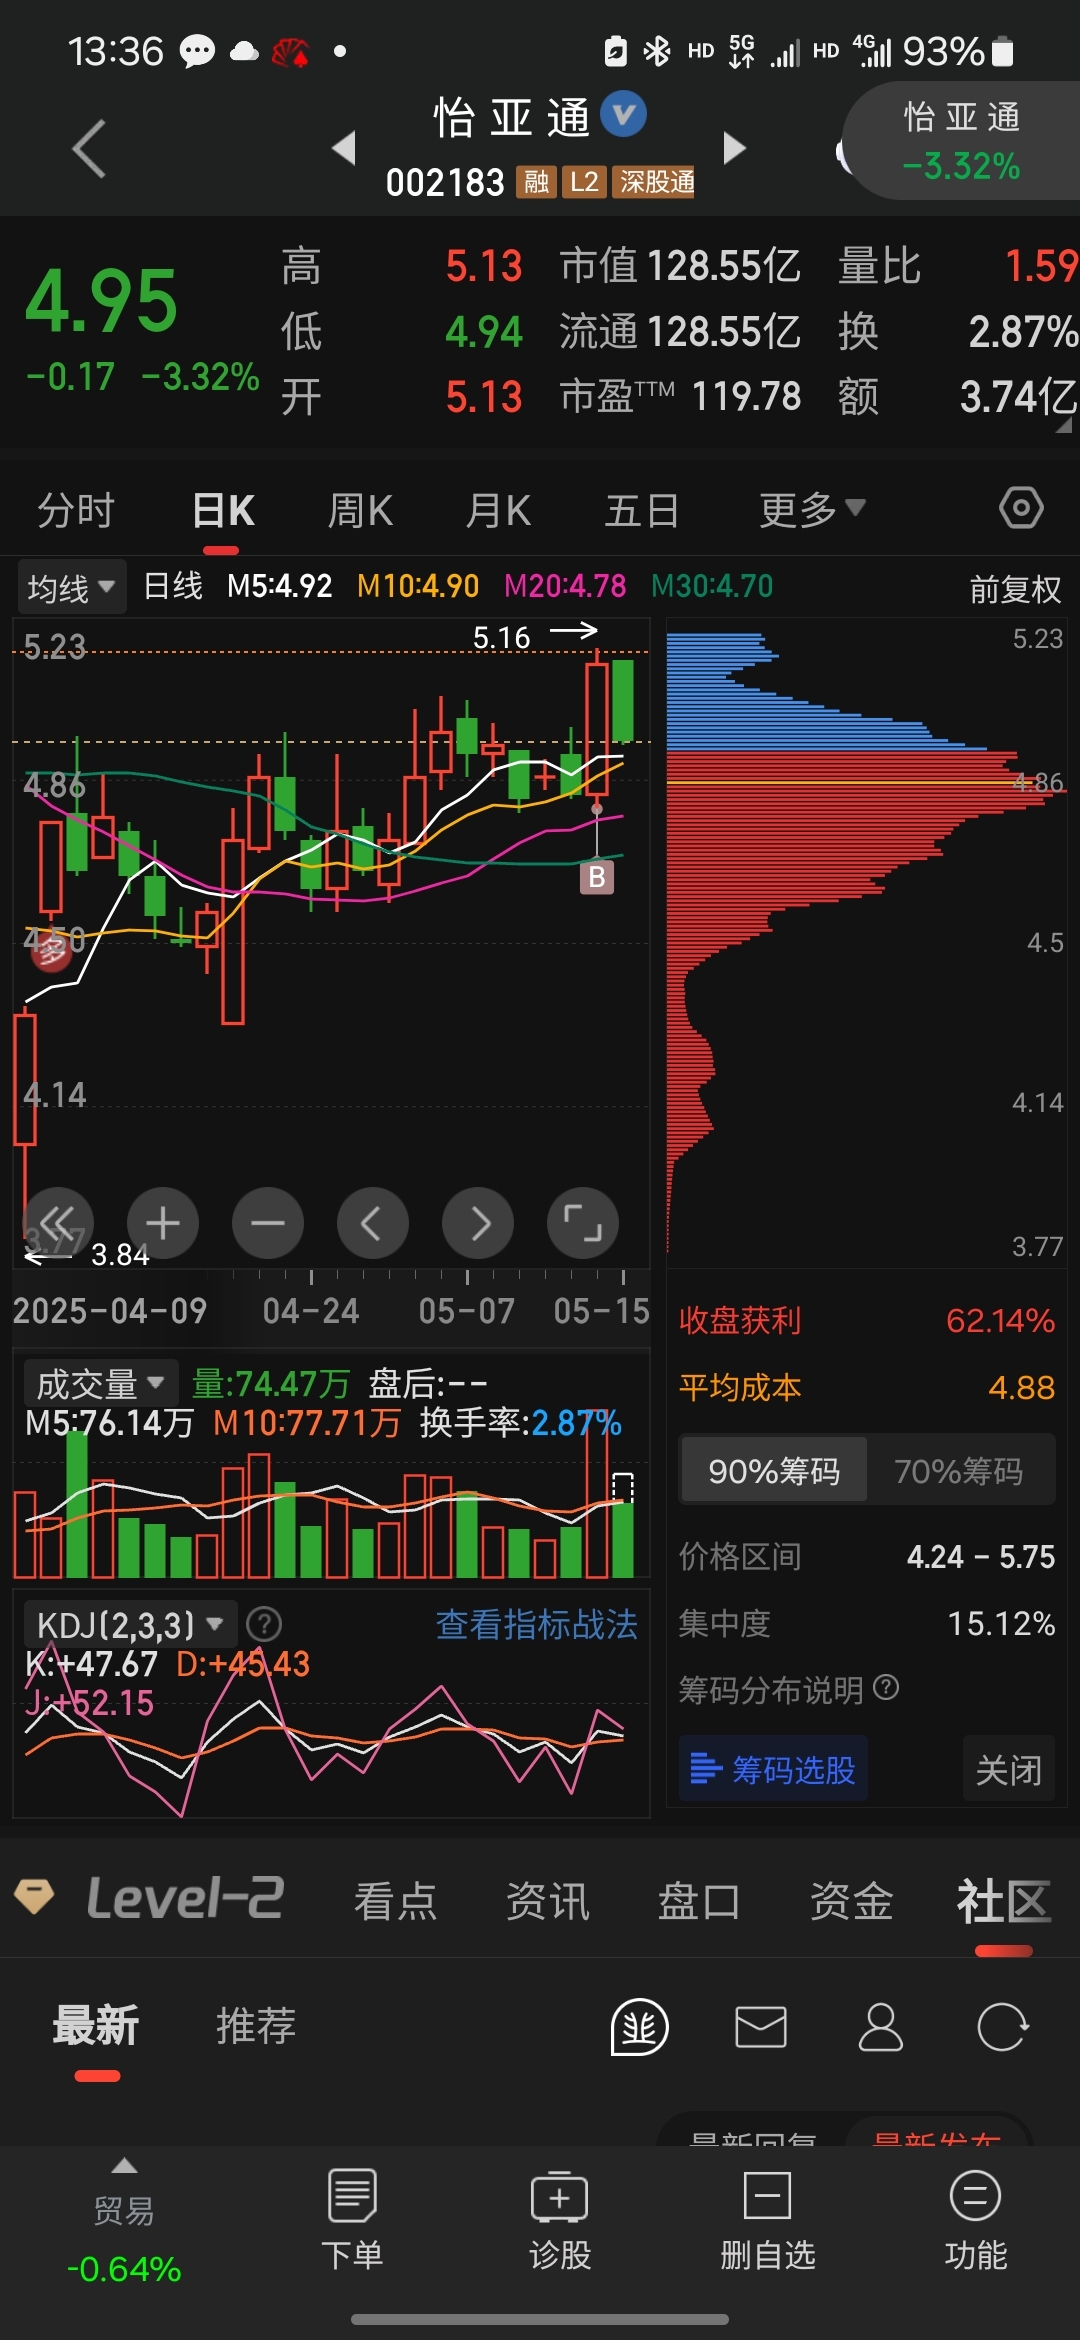This screenshot has width=1080, height=2340.
Task: Toggle 前复权 price adjustment
Action: [x=1015, y=589]
